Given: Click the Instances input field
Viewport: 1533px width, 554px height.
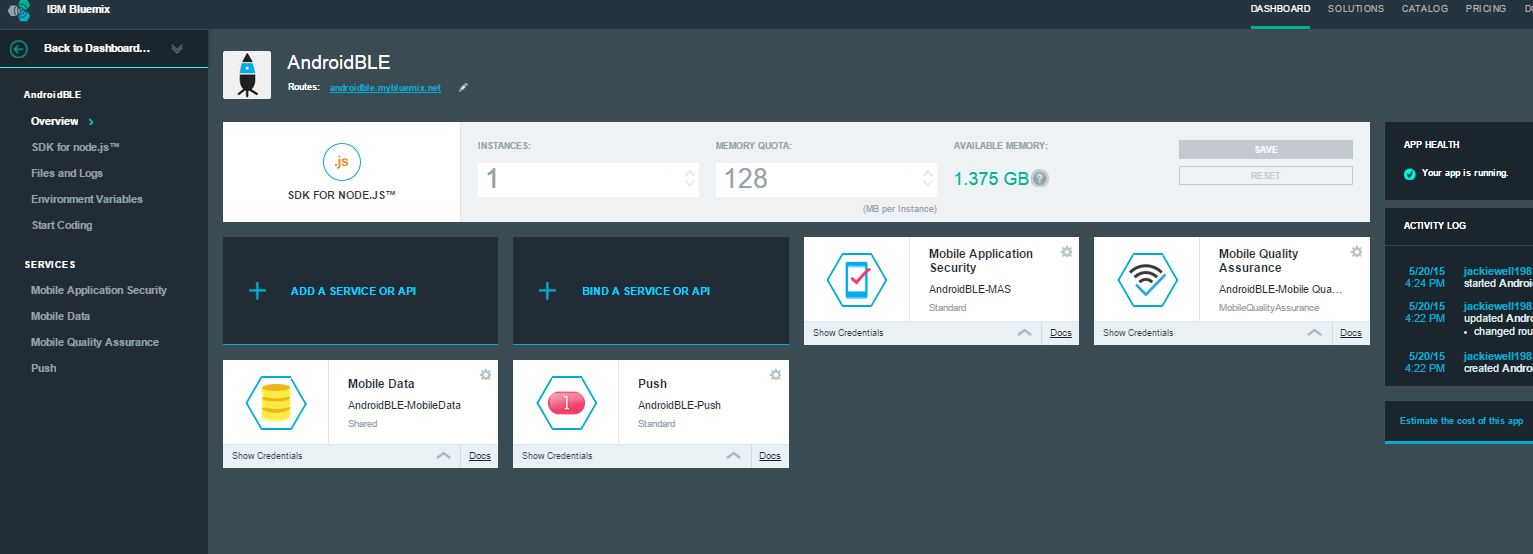Looking at the screenshot, I should pos(589,179).
